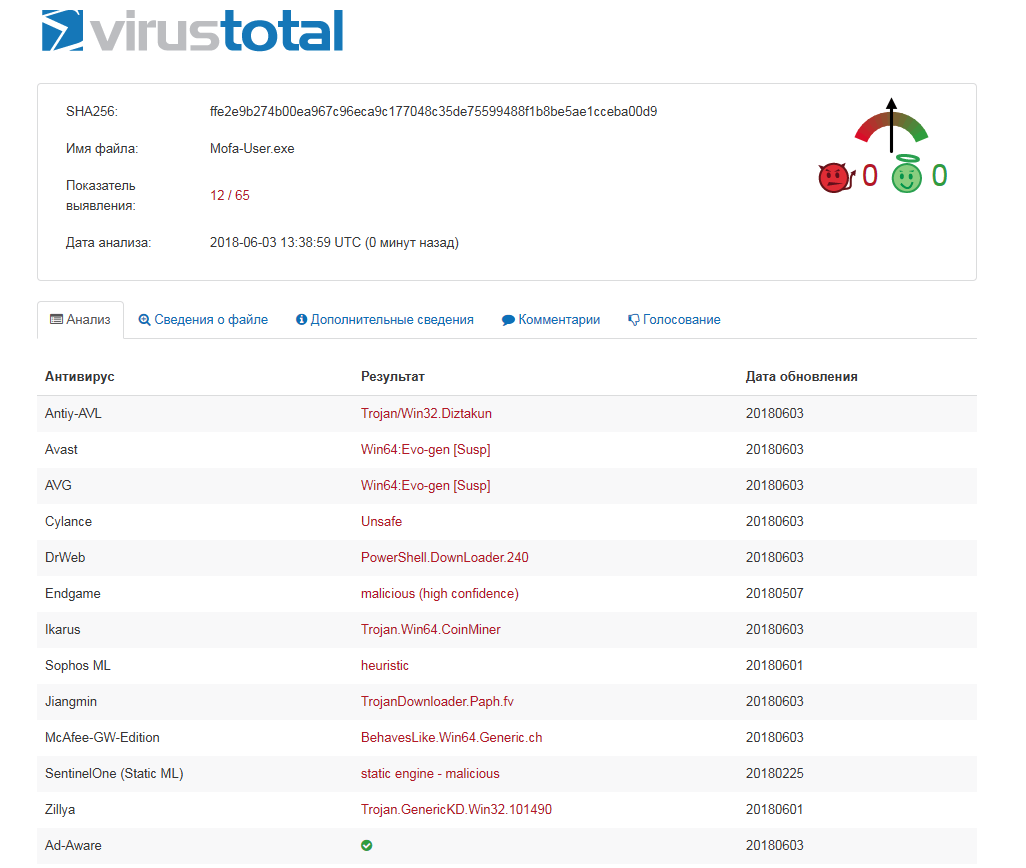Screen dimensions: 1026x868
Task: Click the SHA256 label
Action: [92, 111]
